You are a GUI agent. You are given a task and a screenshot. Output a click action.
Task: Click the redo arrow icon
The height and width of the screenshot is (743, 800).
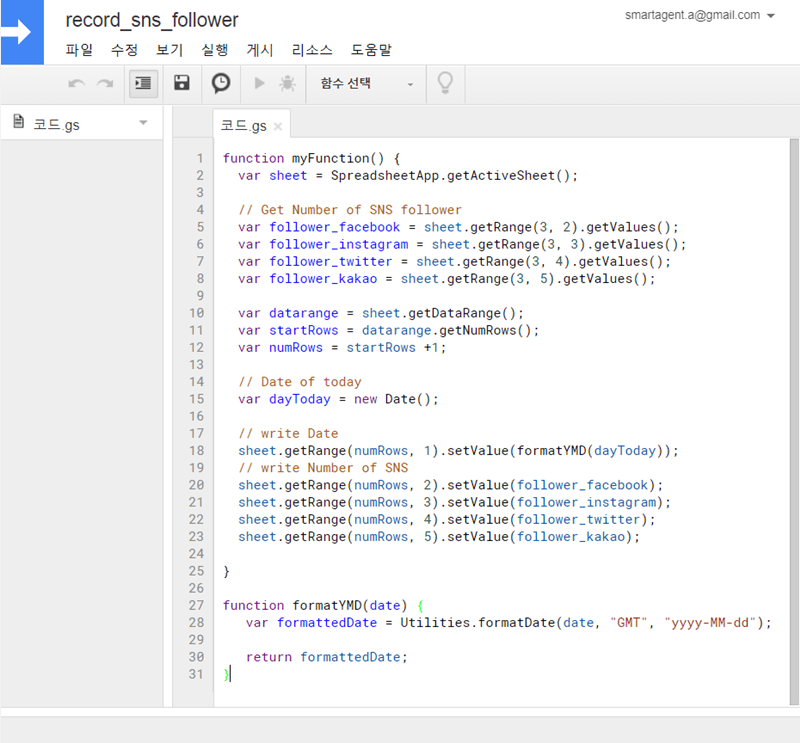[104, 84]
